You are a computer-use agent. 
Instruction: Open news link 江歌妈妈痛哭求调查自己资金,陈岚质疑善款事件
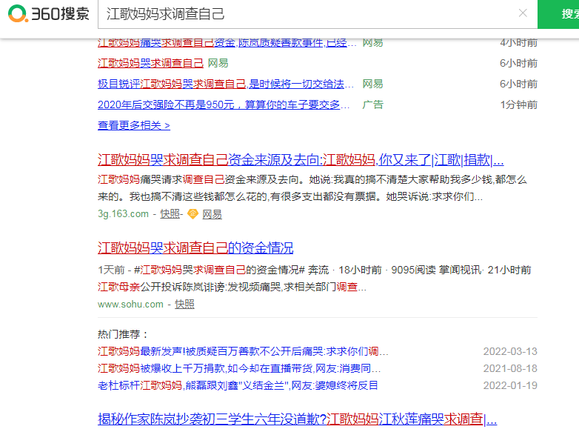(x=227, y=43)
